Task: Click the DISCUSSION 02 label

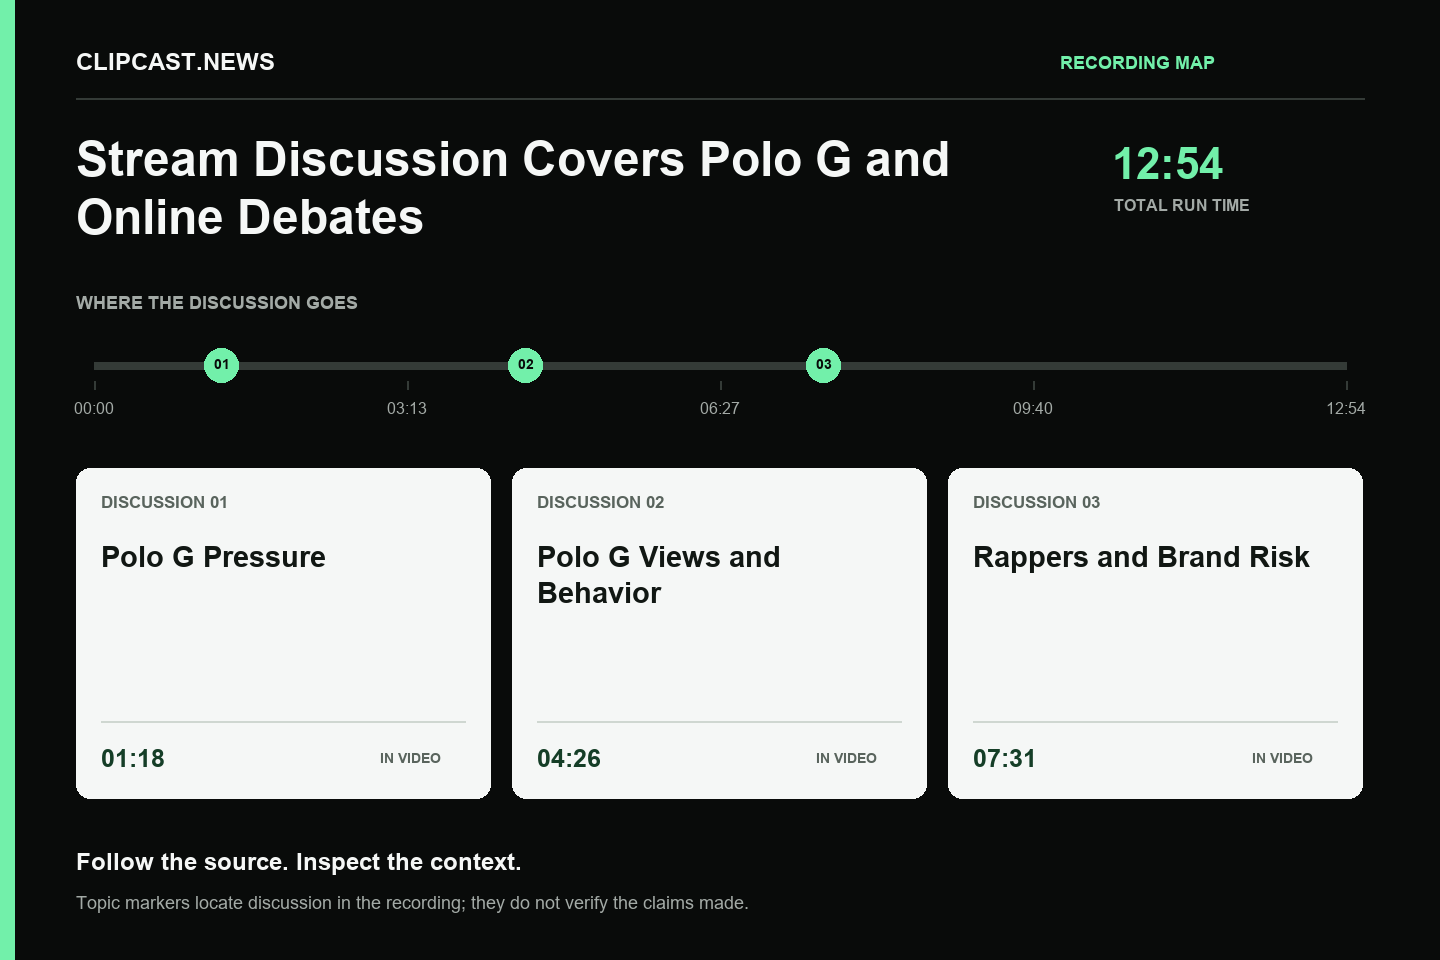Action: [x=600, y=502]
